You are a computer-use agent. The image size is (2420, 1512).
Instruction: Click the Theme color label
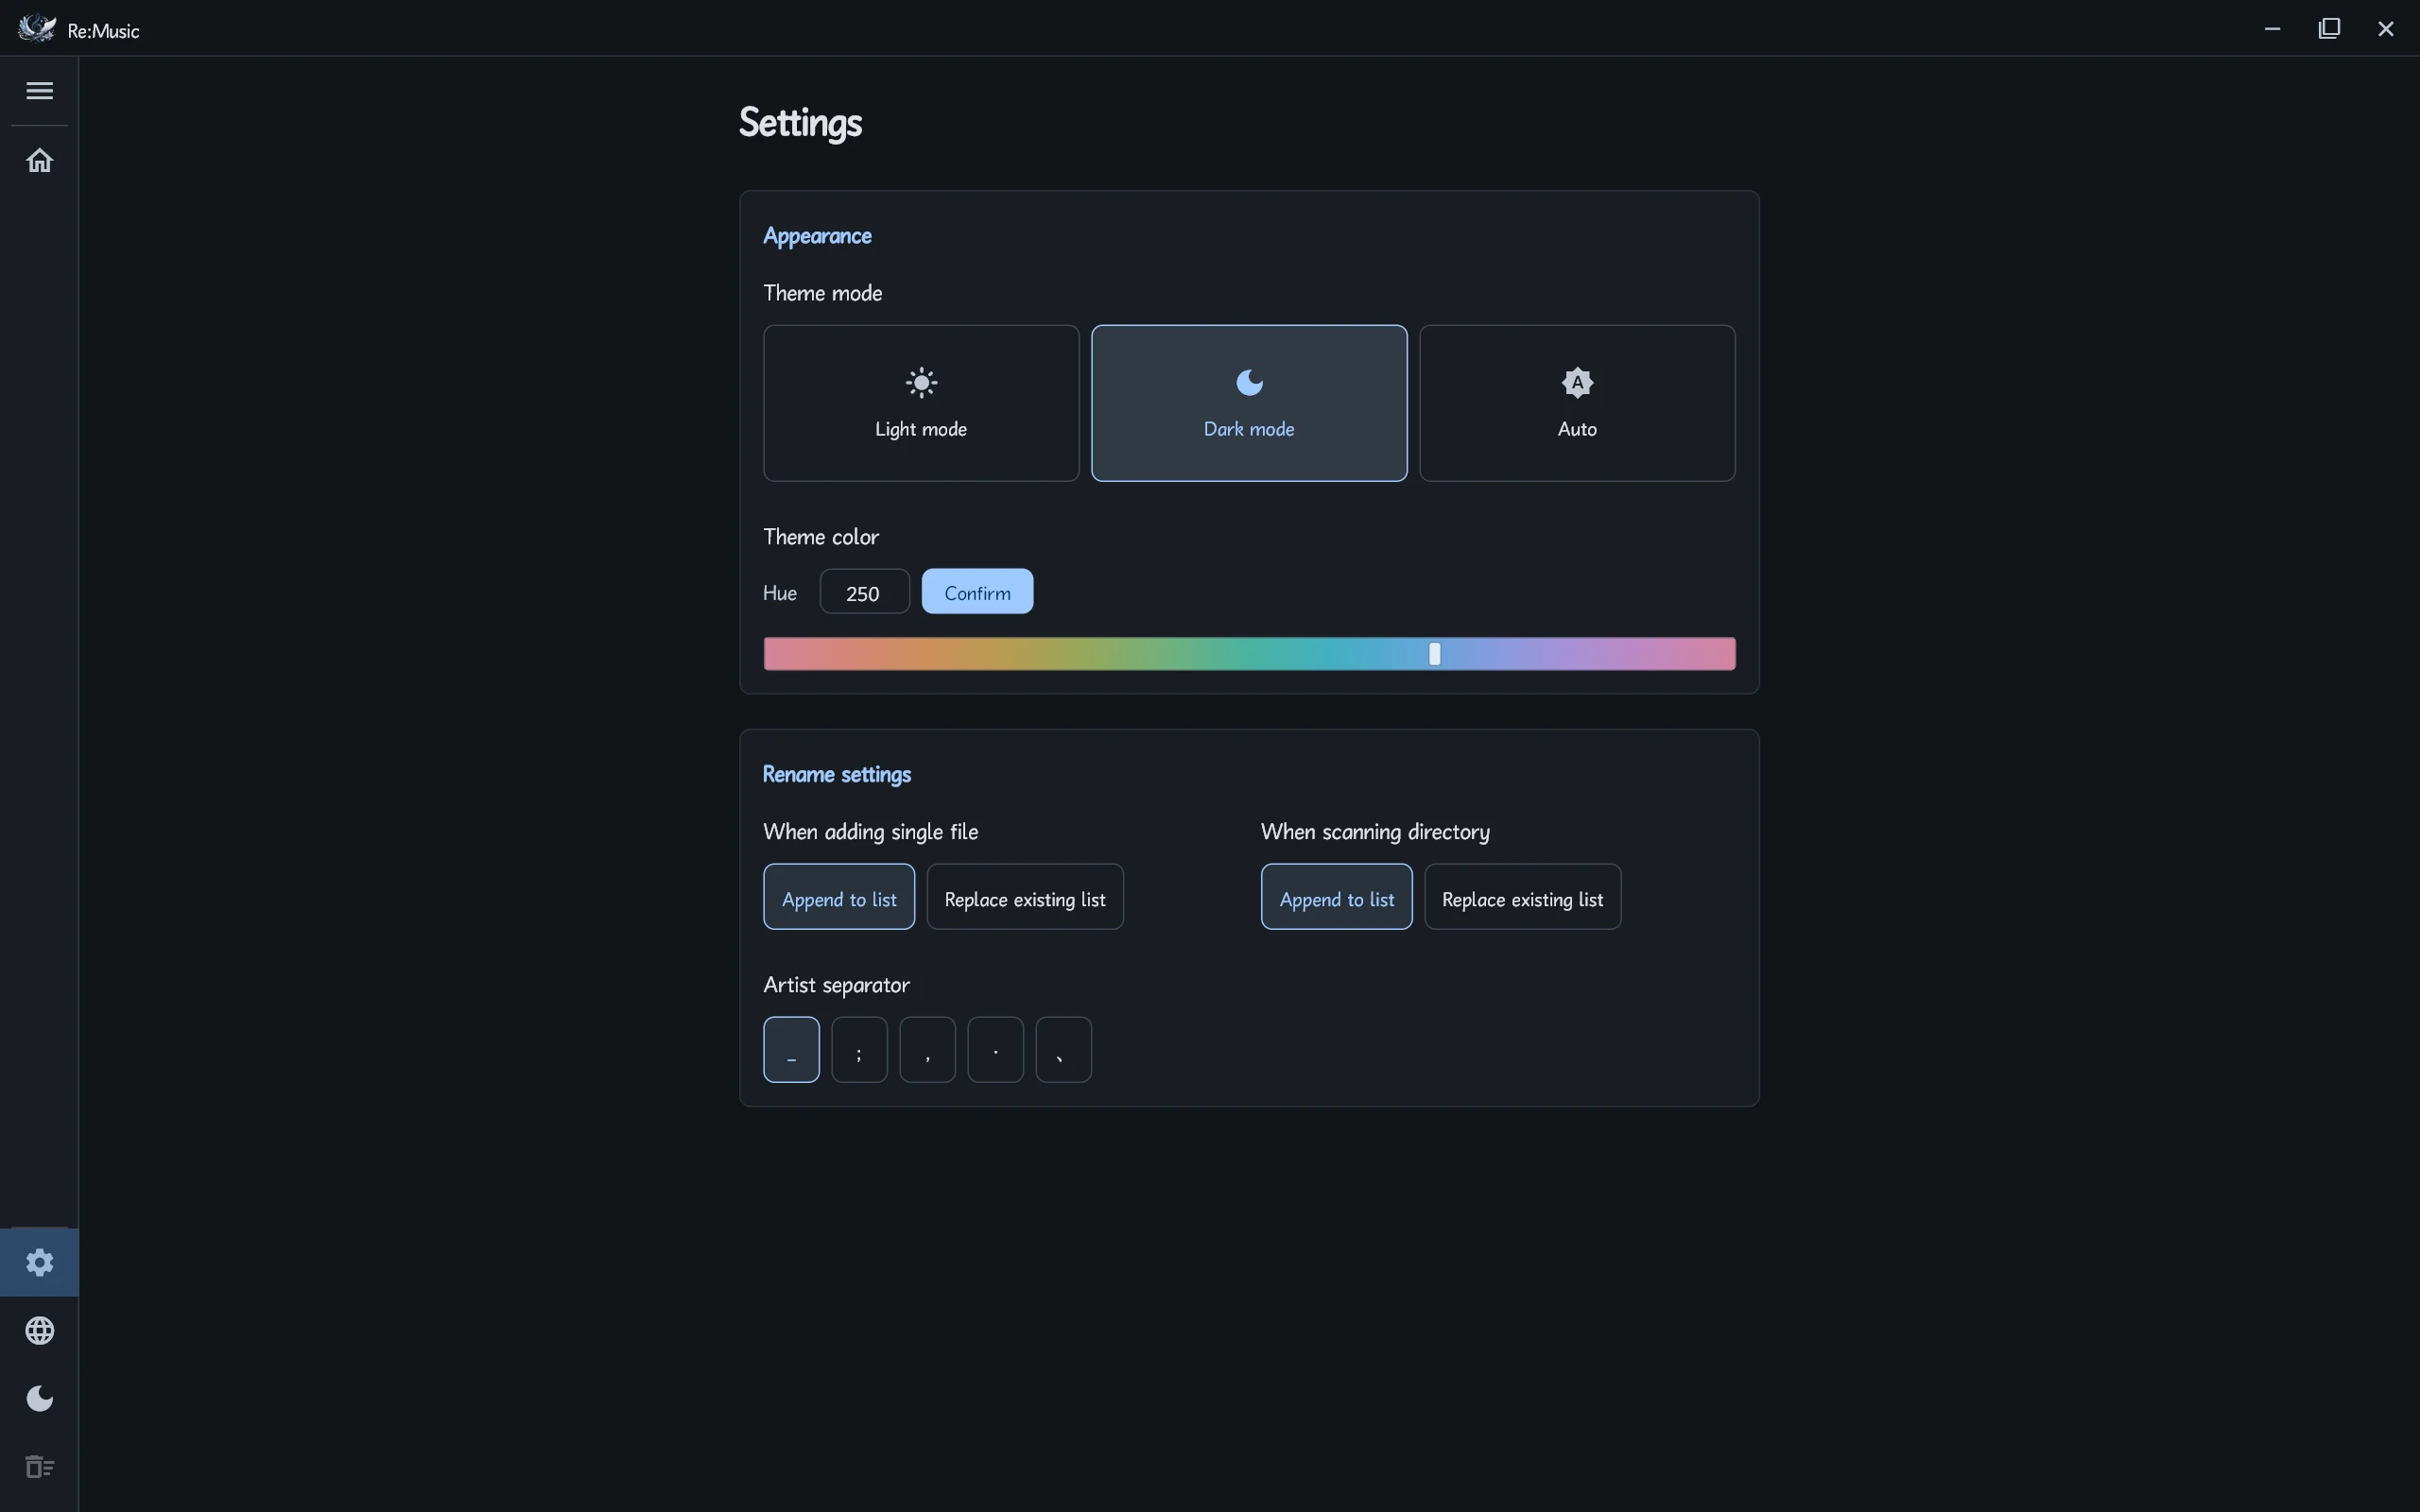coord(821,537)
